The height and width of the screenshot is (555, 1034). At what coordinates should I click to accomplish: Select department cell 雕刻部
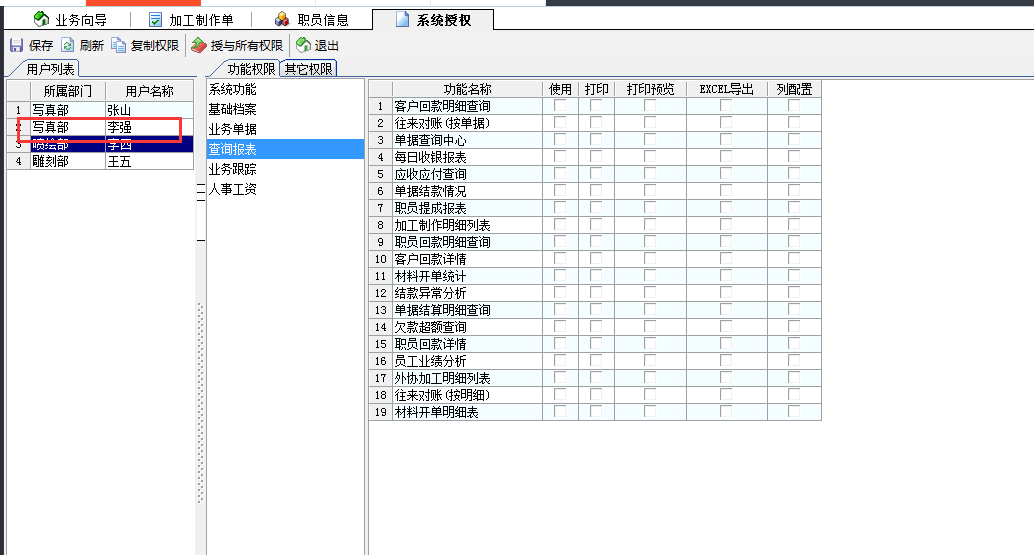(x=68, y=161)
